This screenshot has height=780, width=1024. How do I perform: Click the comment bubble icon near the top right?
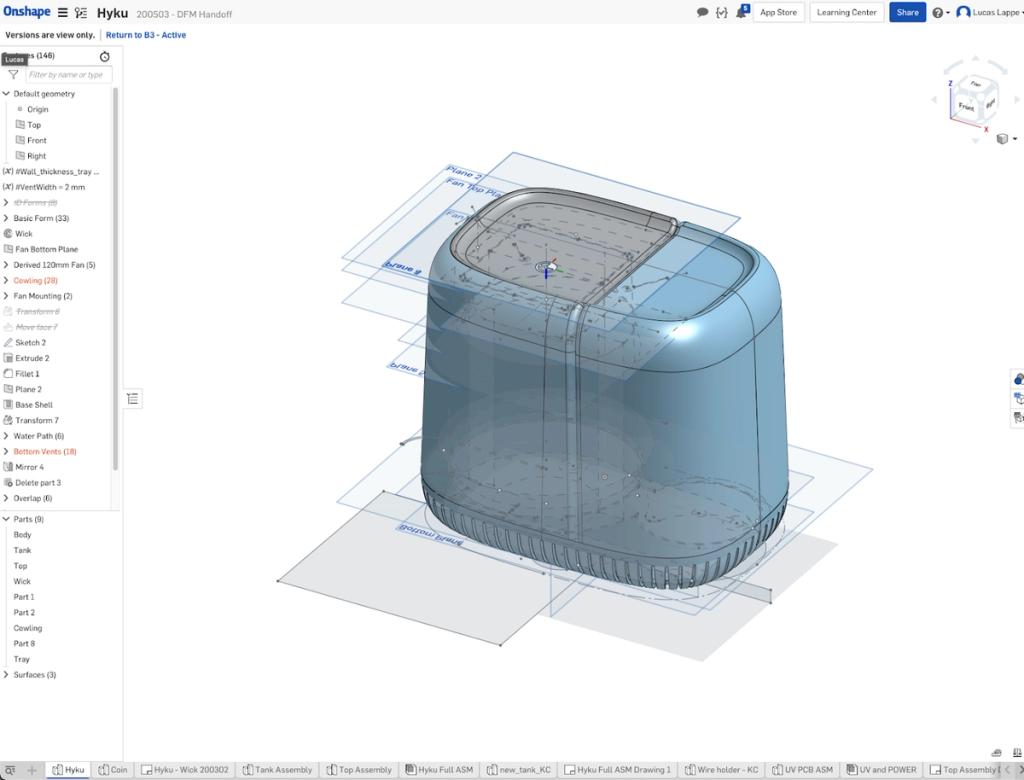pyautogui.click(x=701, y=12)
